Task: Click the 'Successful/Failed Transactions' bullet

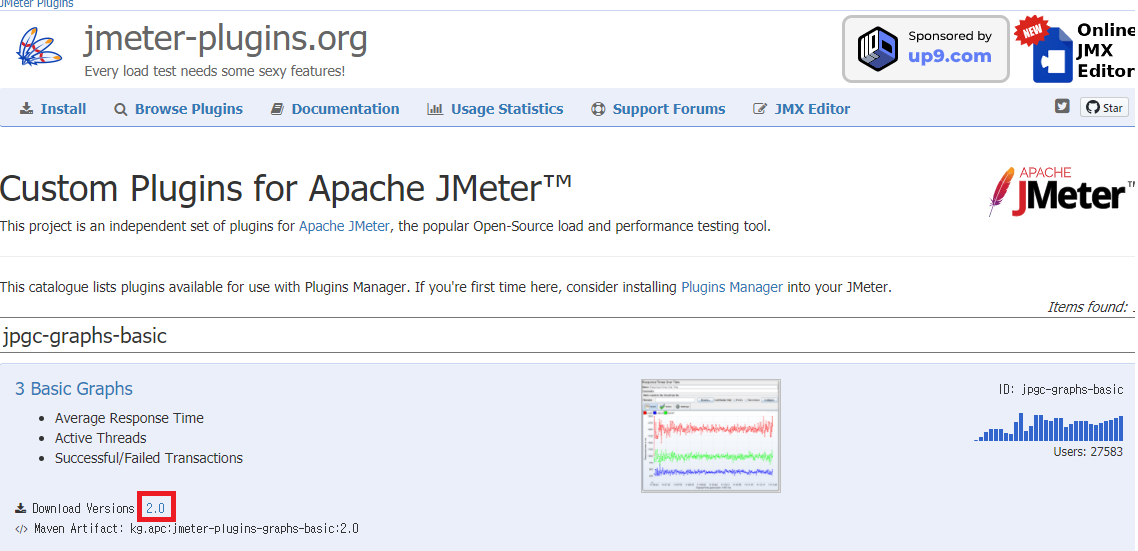Action: pyautogui.click(x=149, y=458)
